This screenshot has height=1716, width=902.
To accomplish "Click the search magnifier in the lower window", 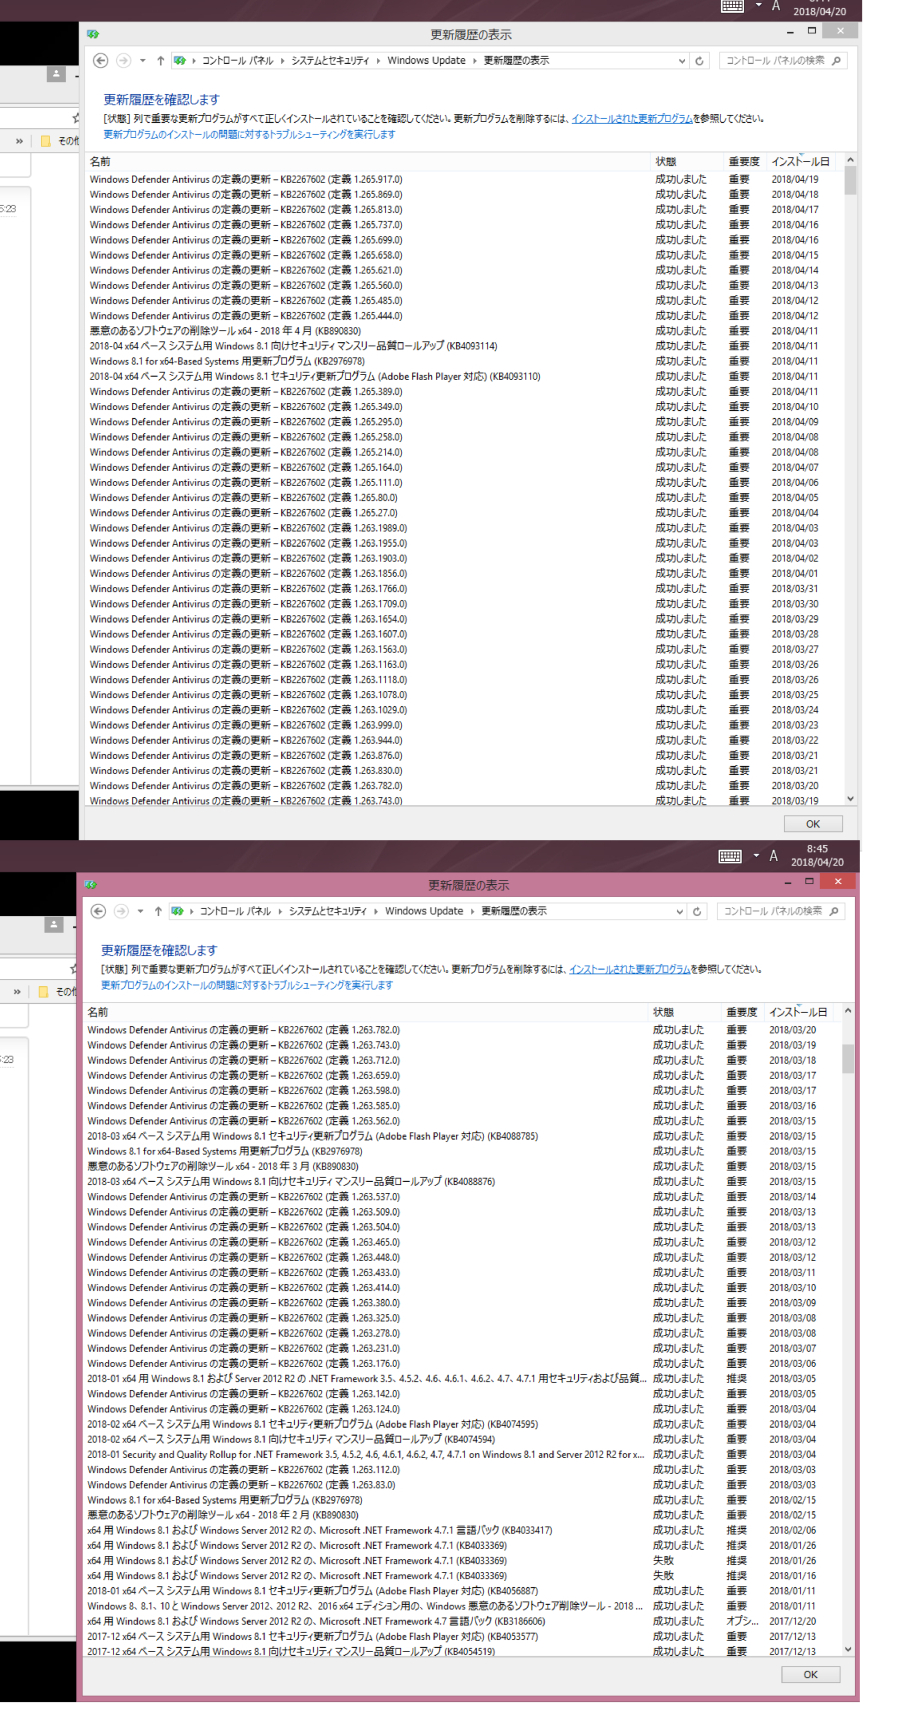I will (x=834, y=911).
